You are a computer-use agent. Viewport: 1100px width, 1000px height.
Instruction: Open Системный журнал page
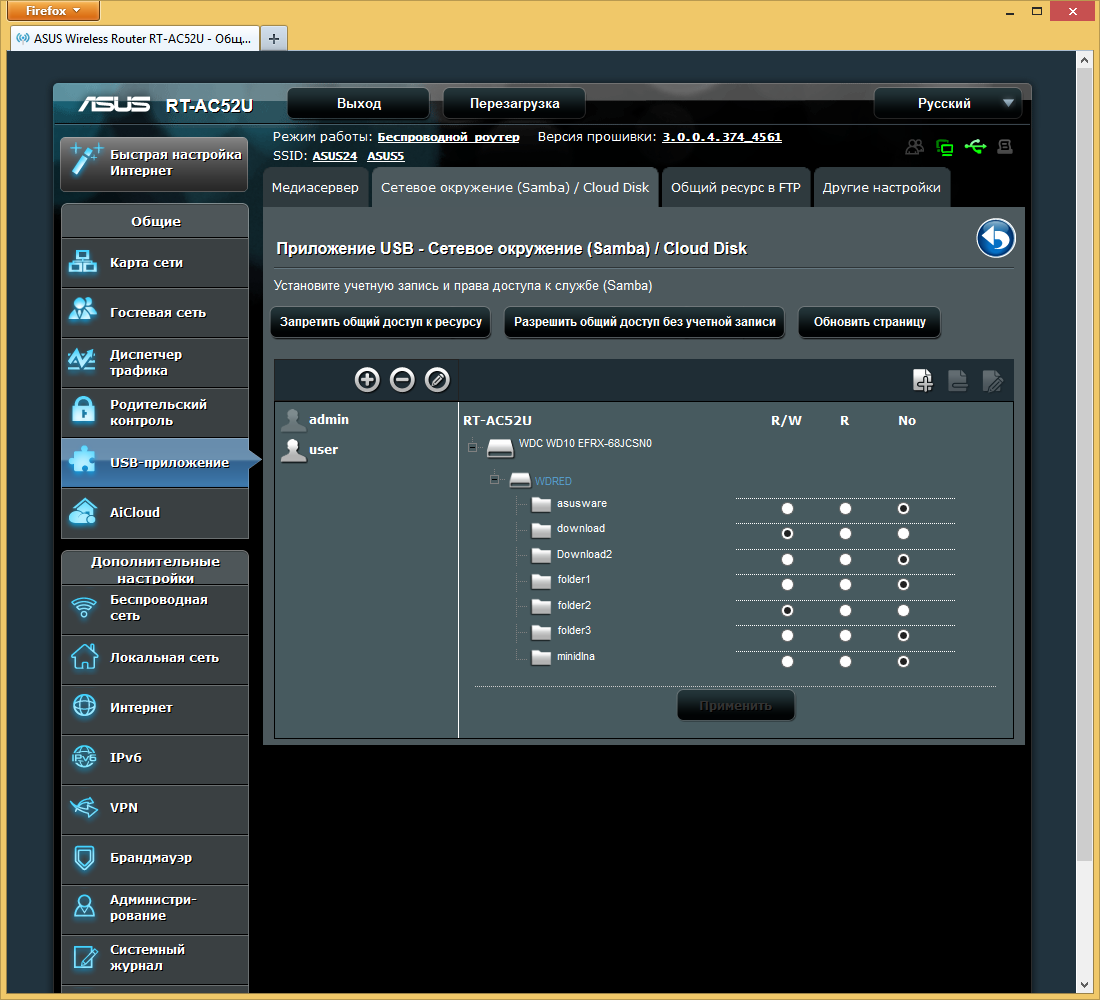[x=155, y=958]
